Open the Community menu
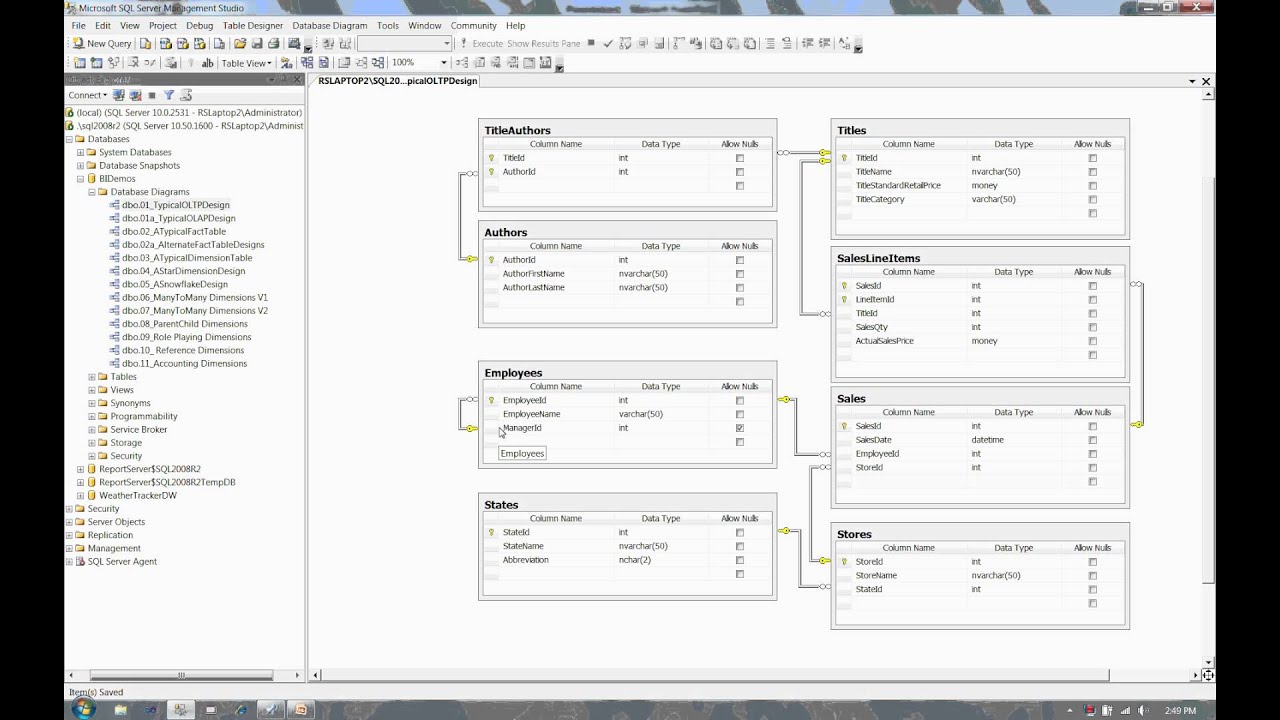Viewport: 1280px width, 720px height. click(x=473, y=25)
